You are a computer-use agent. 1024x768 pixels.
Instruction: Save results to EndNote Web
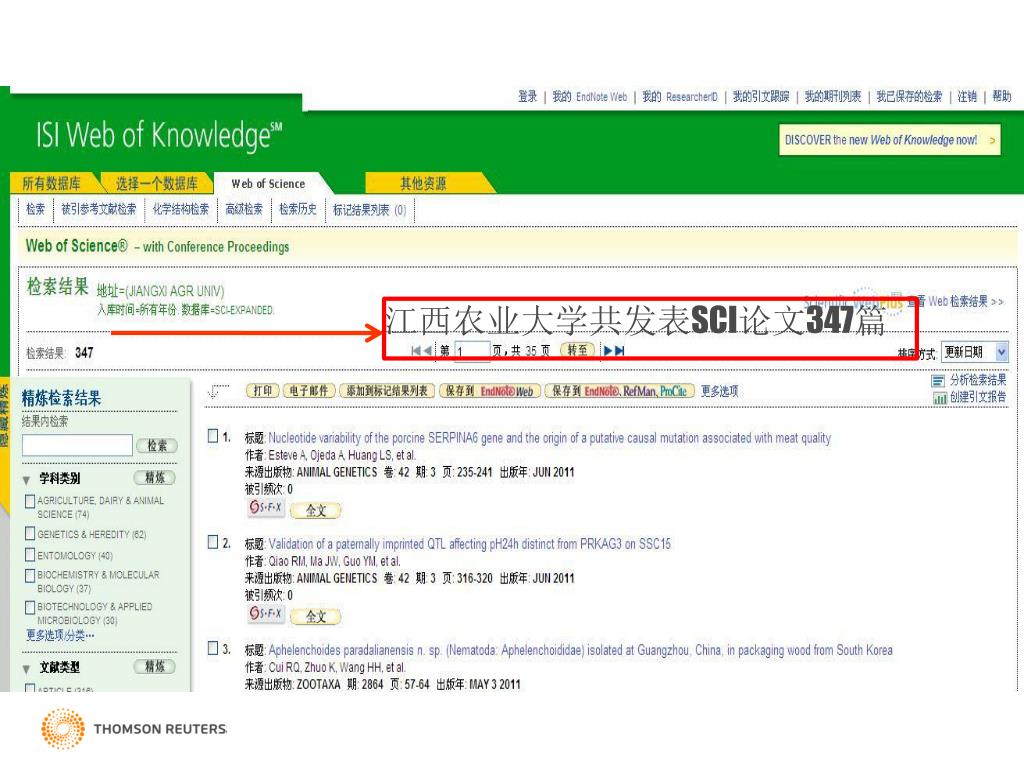click(489, 391)
